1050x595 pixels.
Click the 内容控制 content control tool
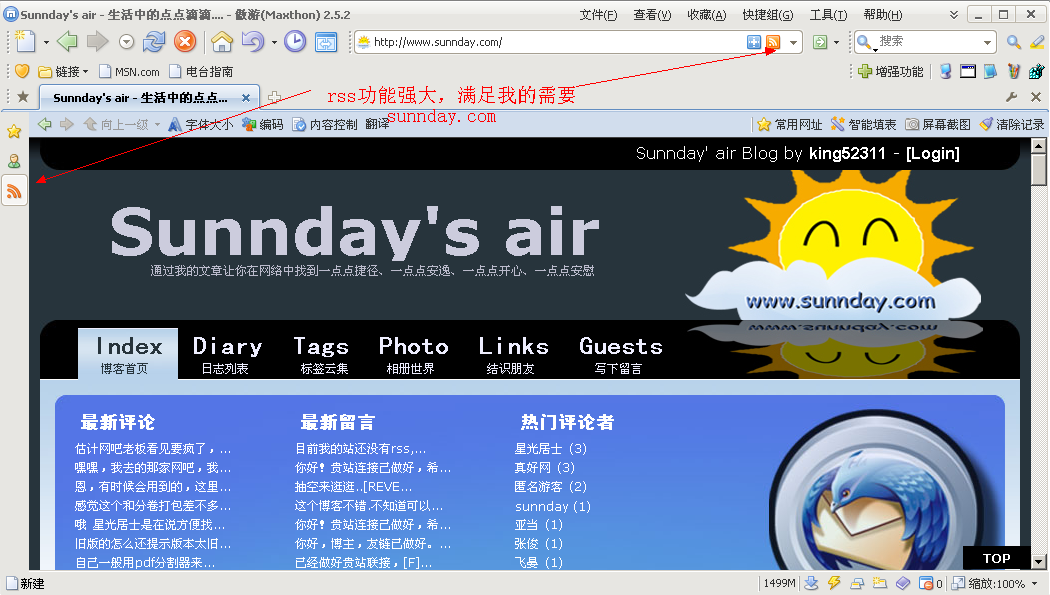(x=325, y=124)
